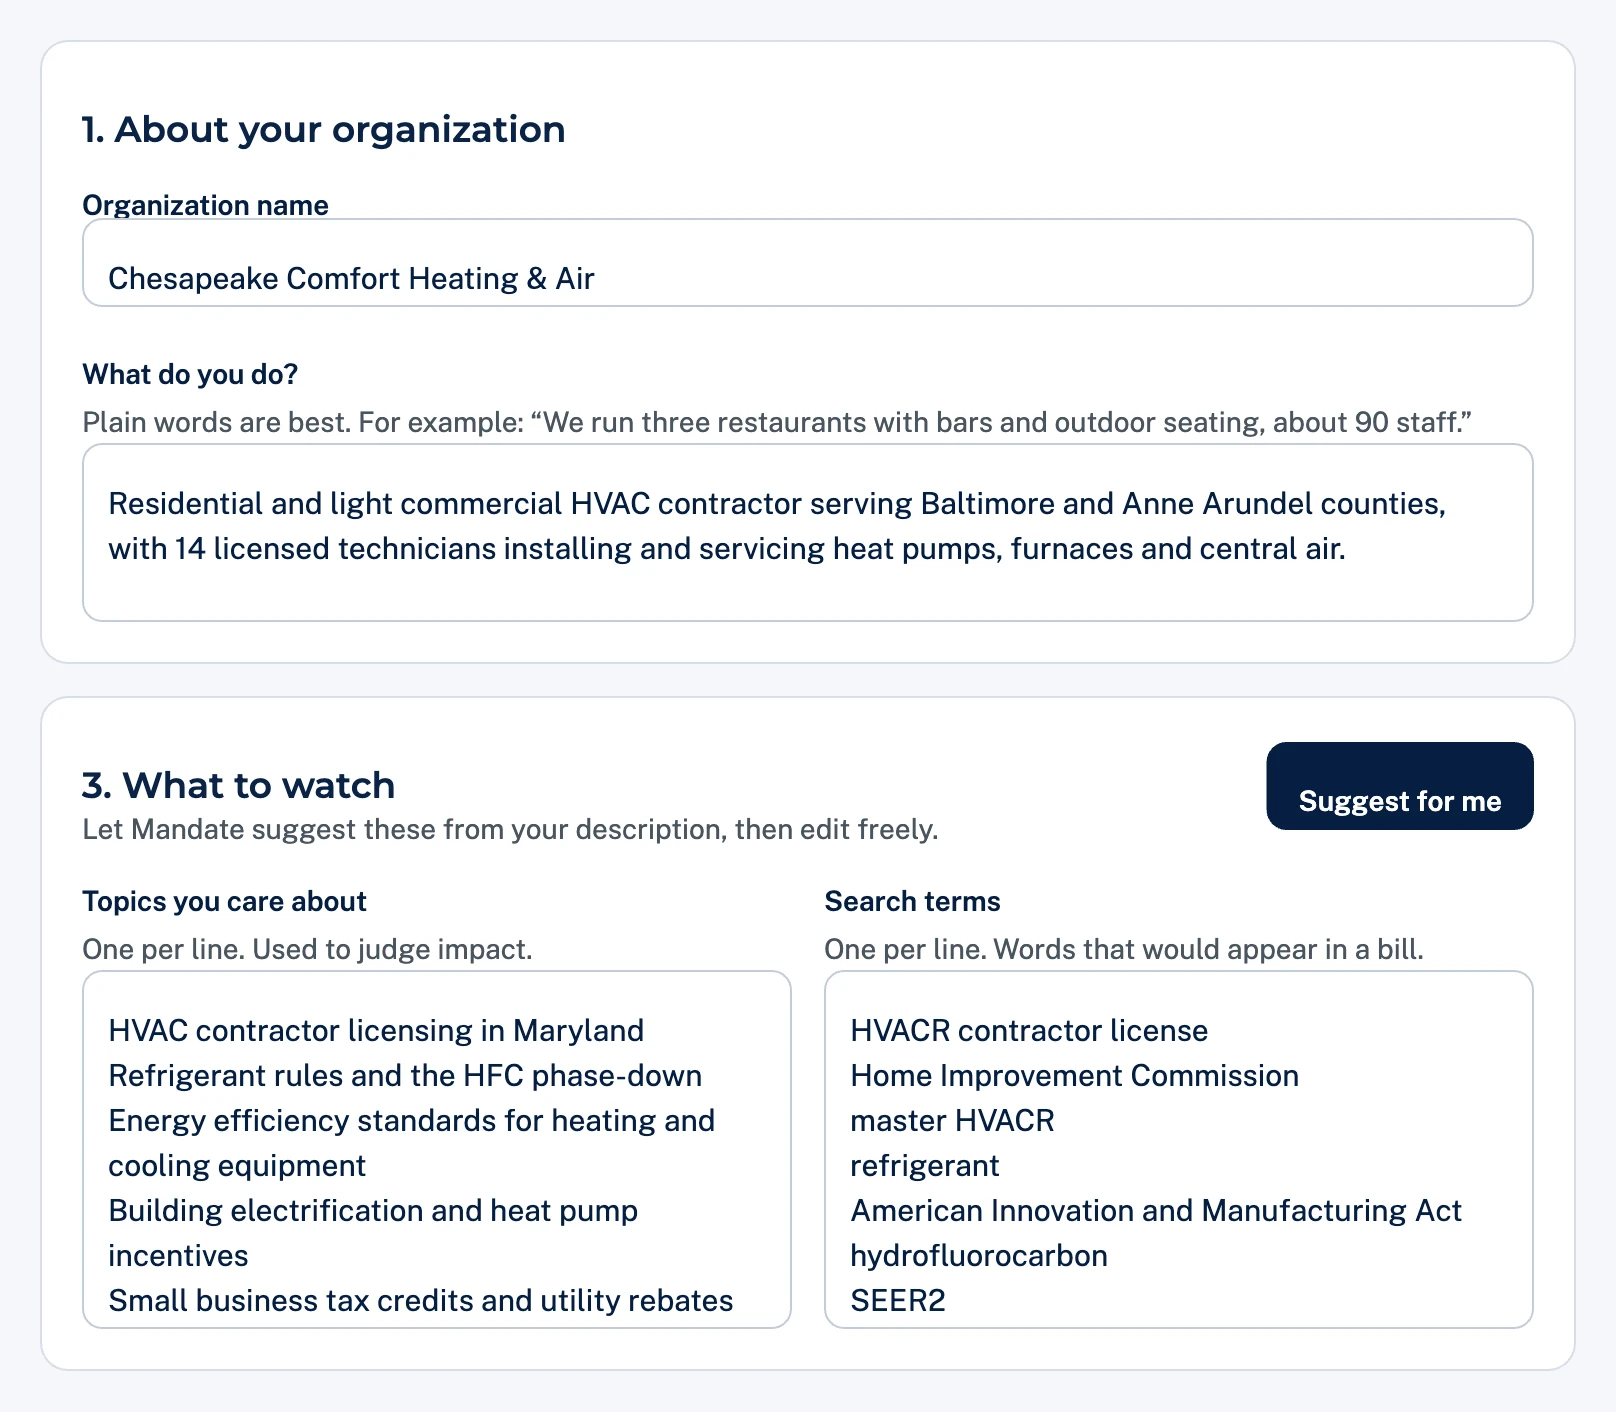Click the Topics you care about textarea
Screen dimensions: 1616x1412
[436, 1149]
